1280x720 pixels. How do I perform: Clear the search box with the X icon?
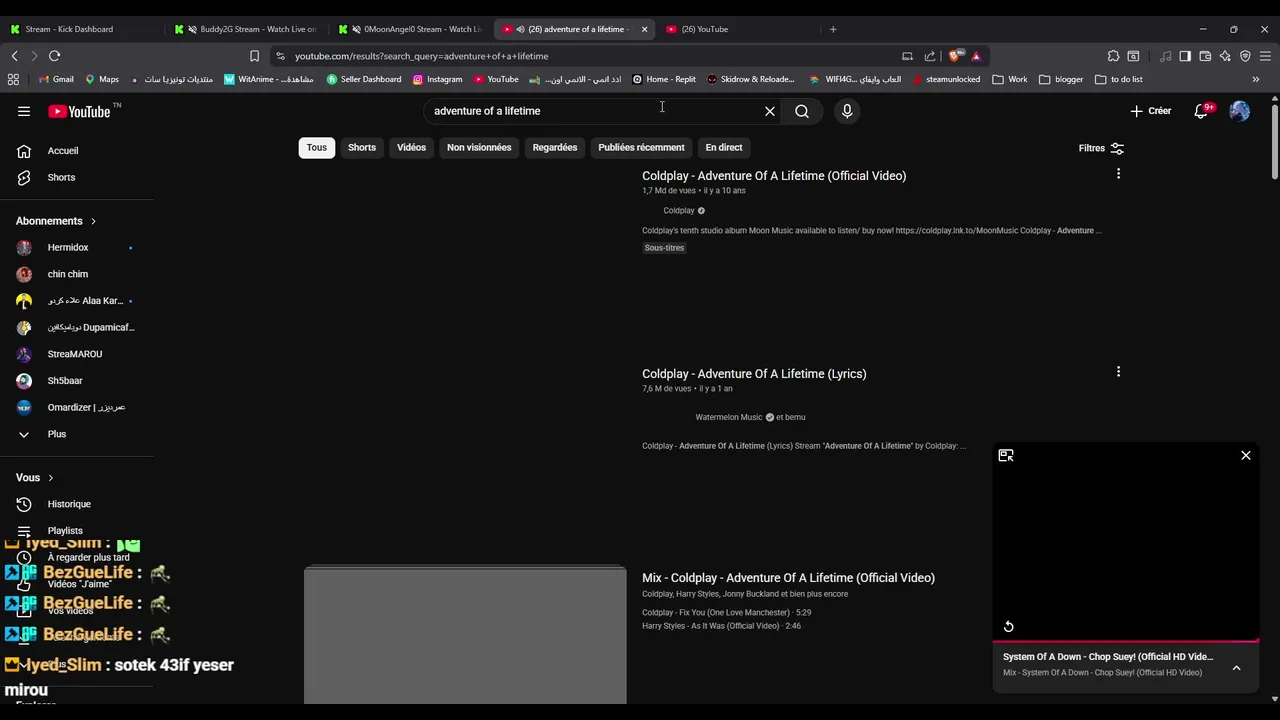click(770, 111)
